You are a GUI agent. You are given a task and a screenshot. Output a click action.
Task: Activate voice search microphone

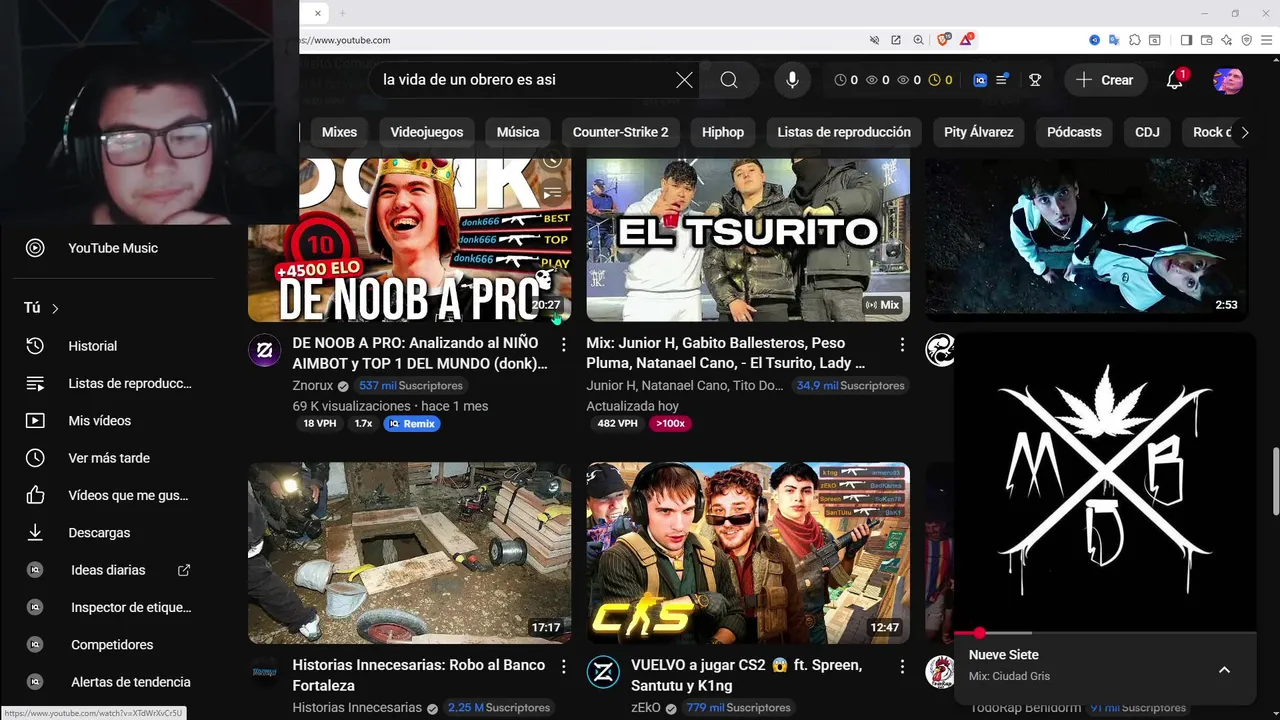click(x=792, y=80)
